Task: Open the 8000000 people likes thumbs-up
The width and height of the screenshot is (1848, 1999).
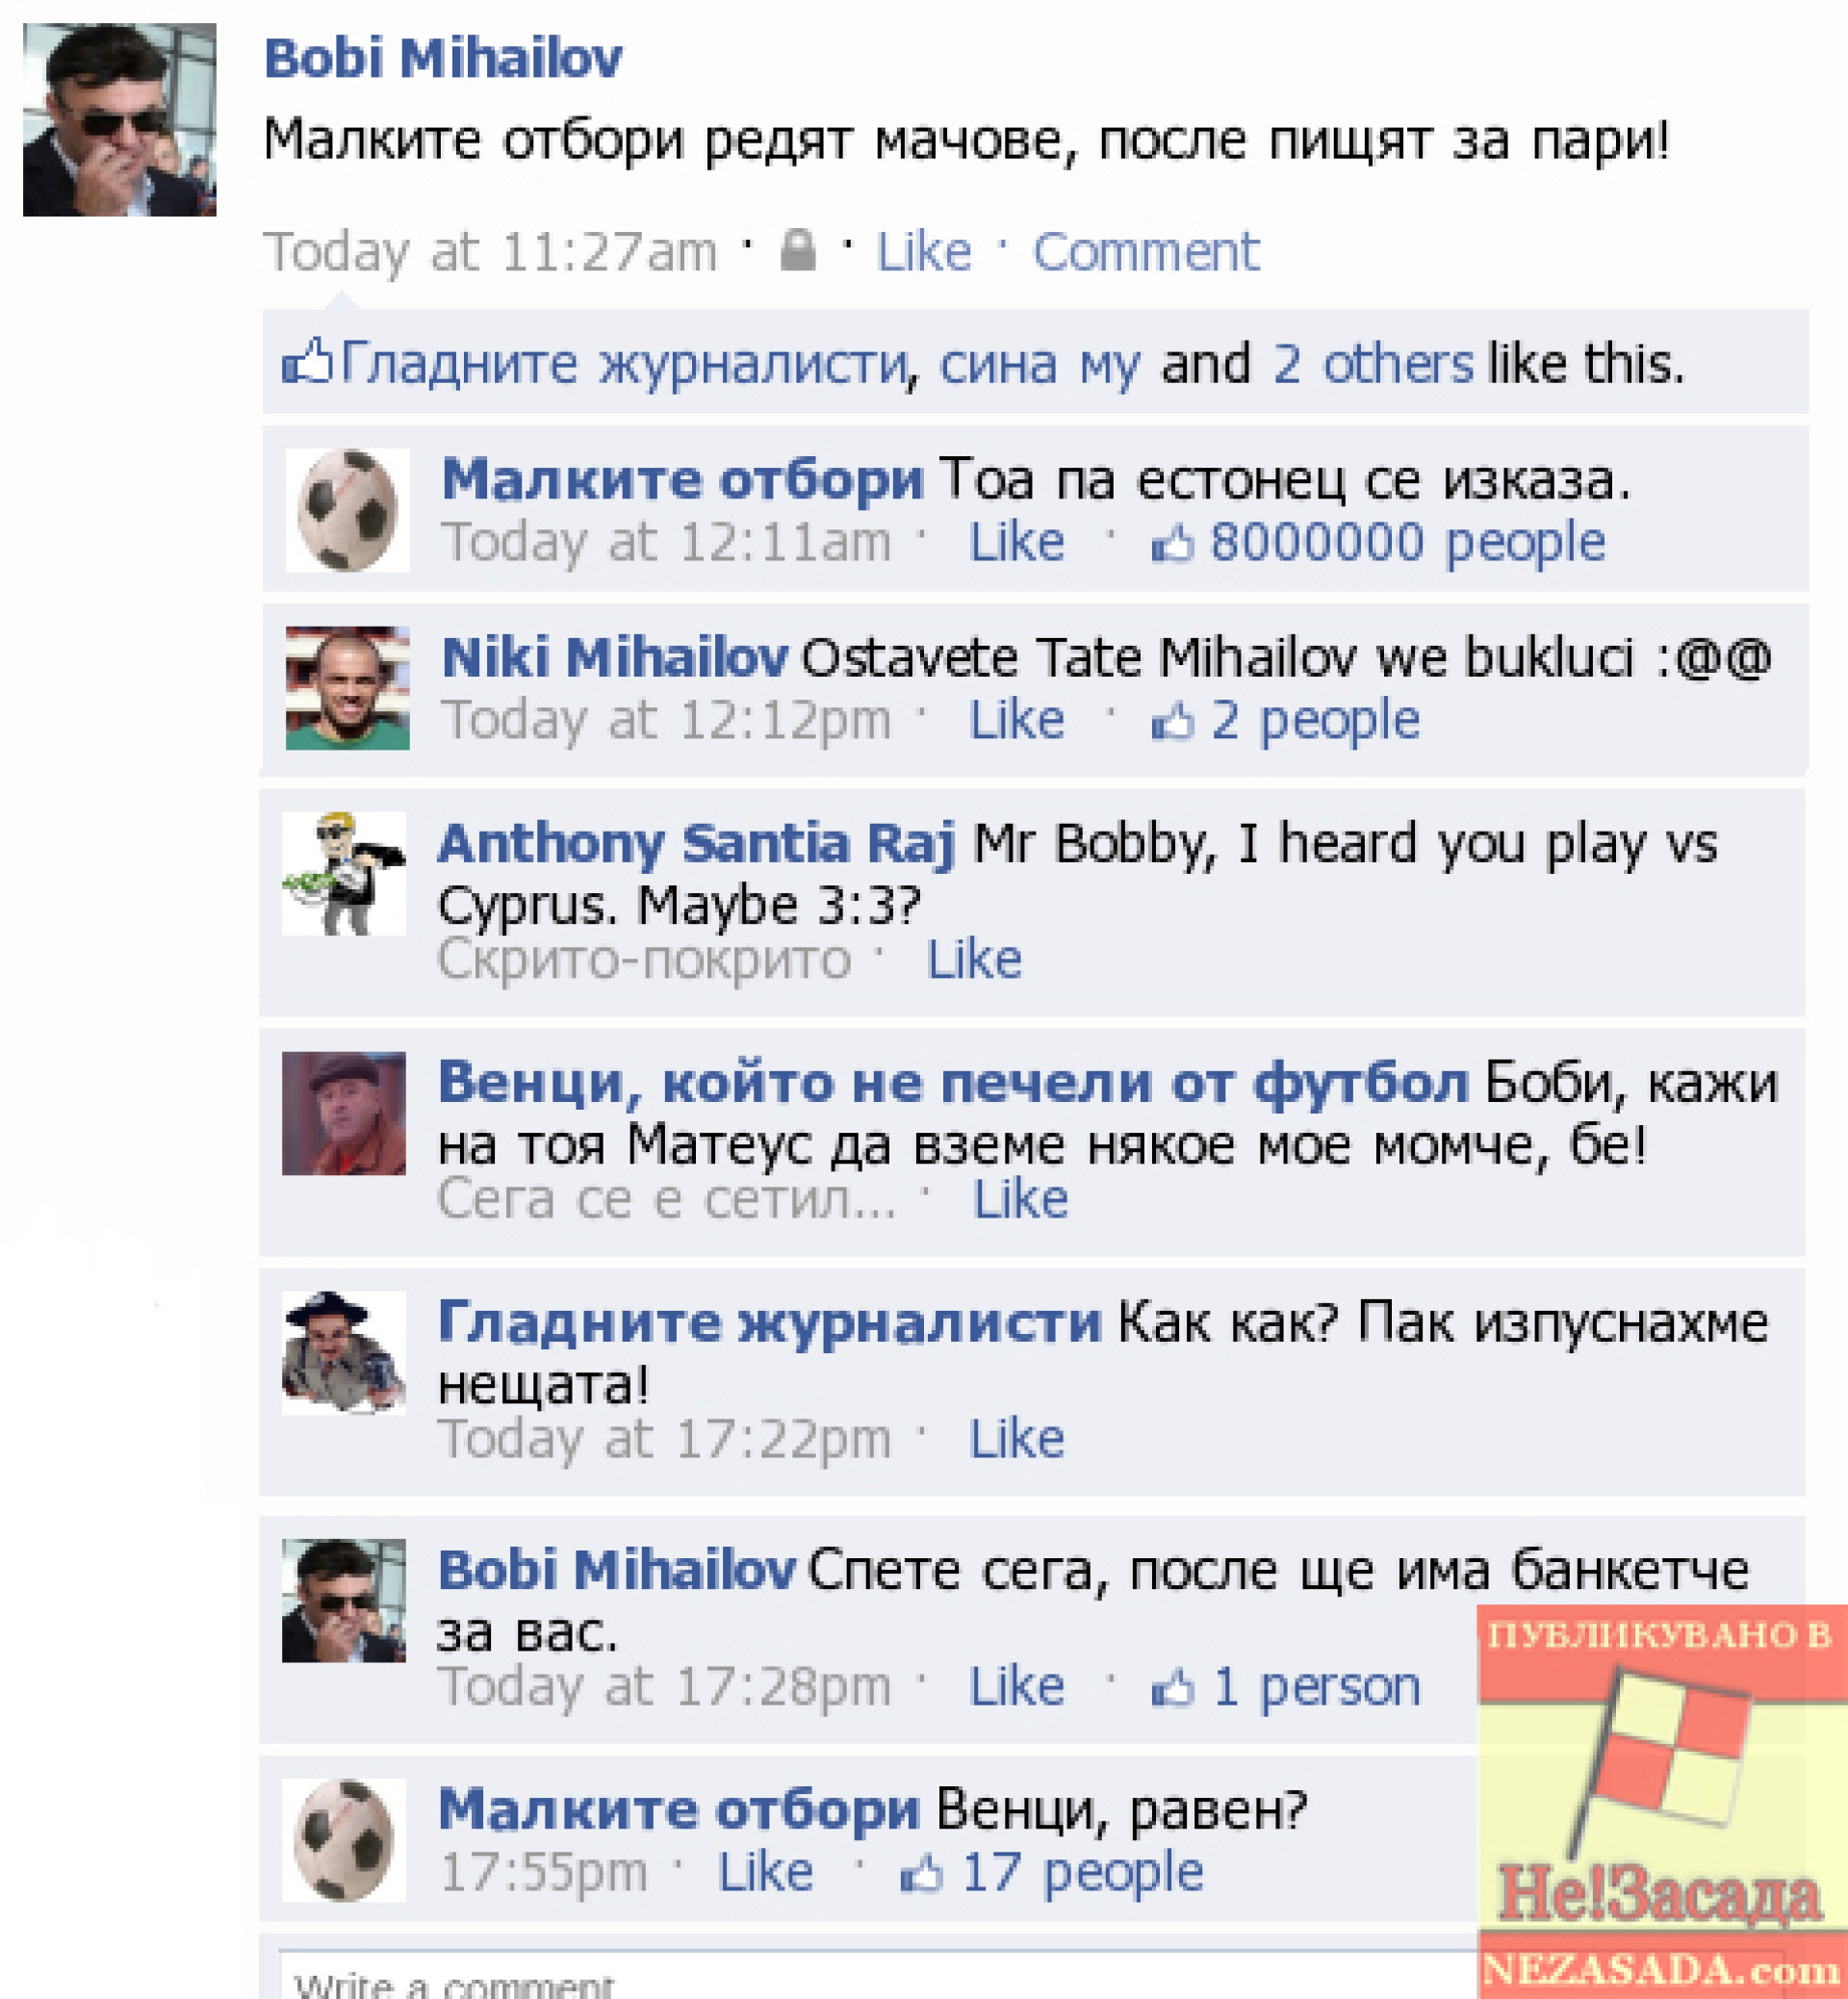Action: point(1172,545)
